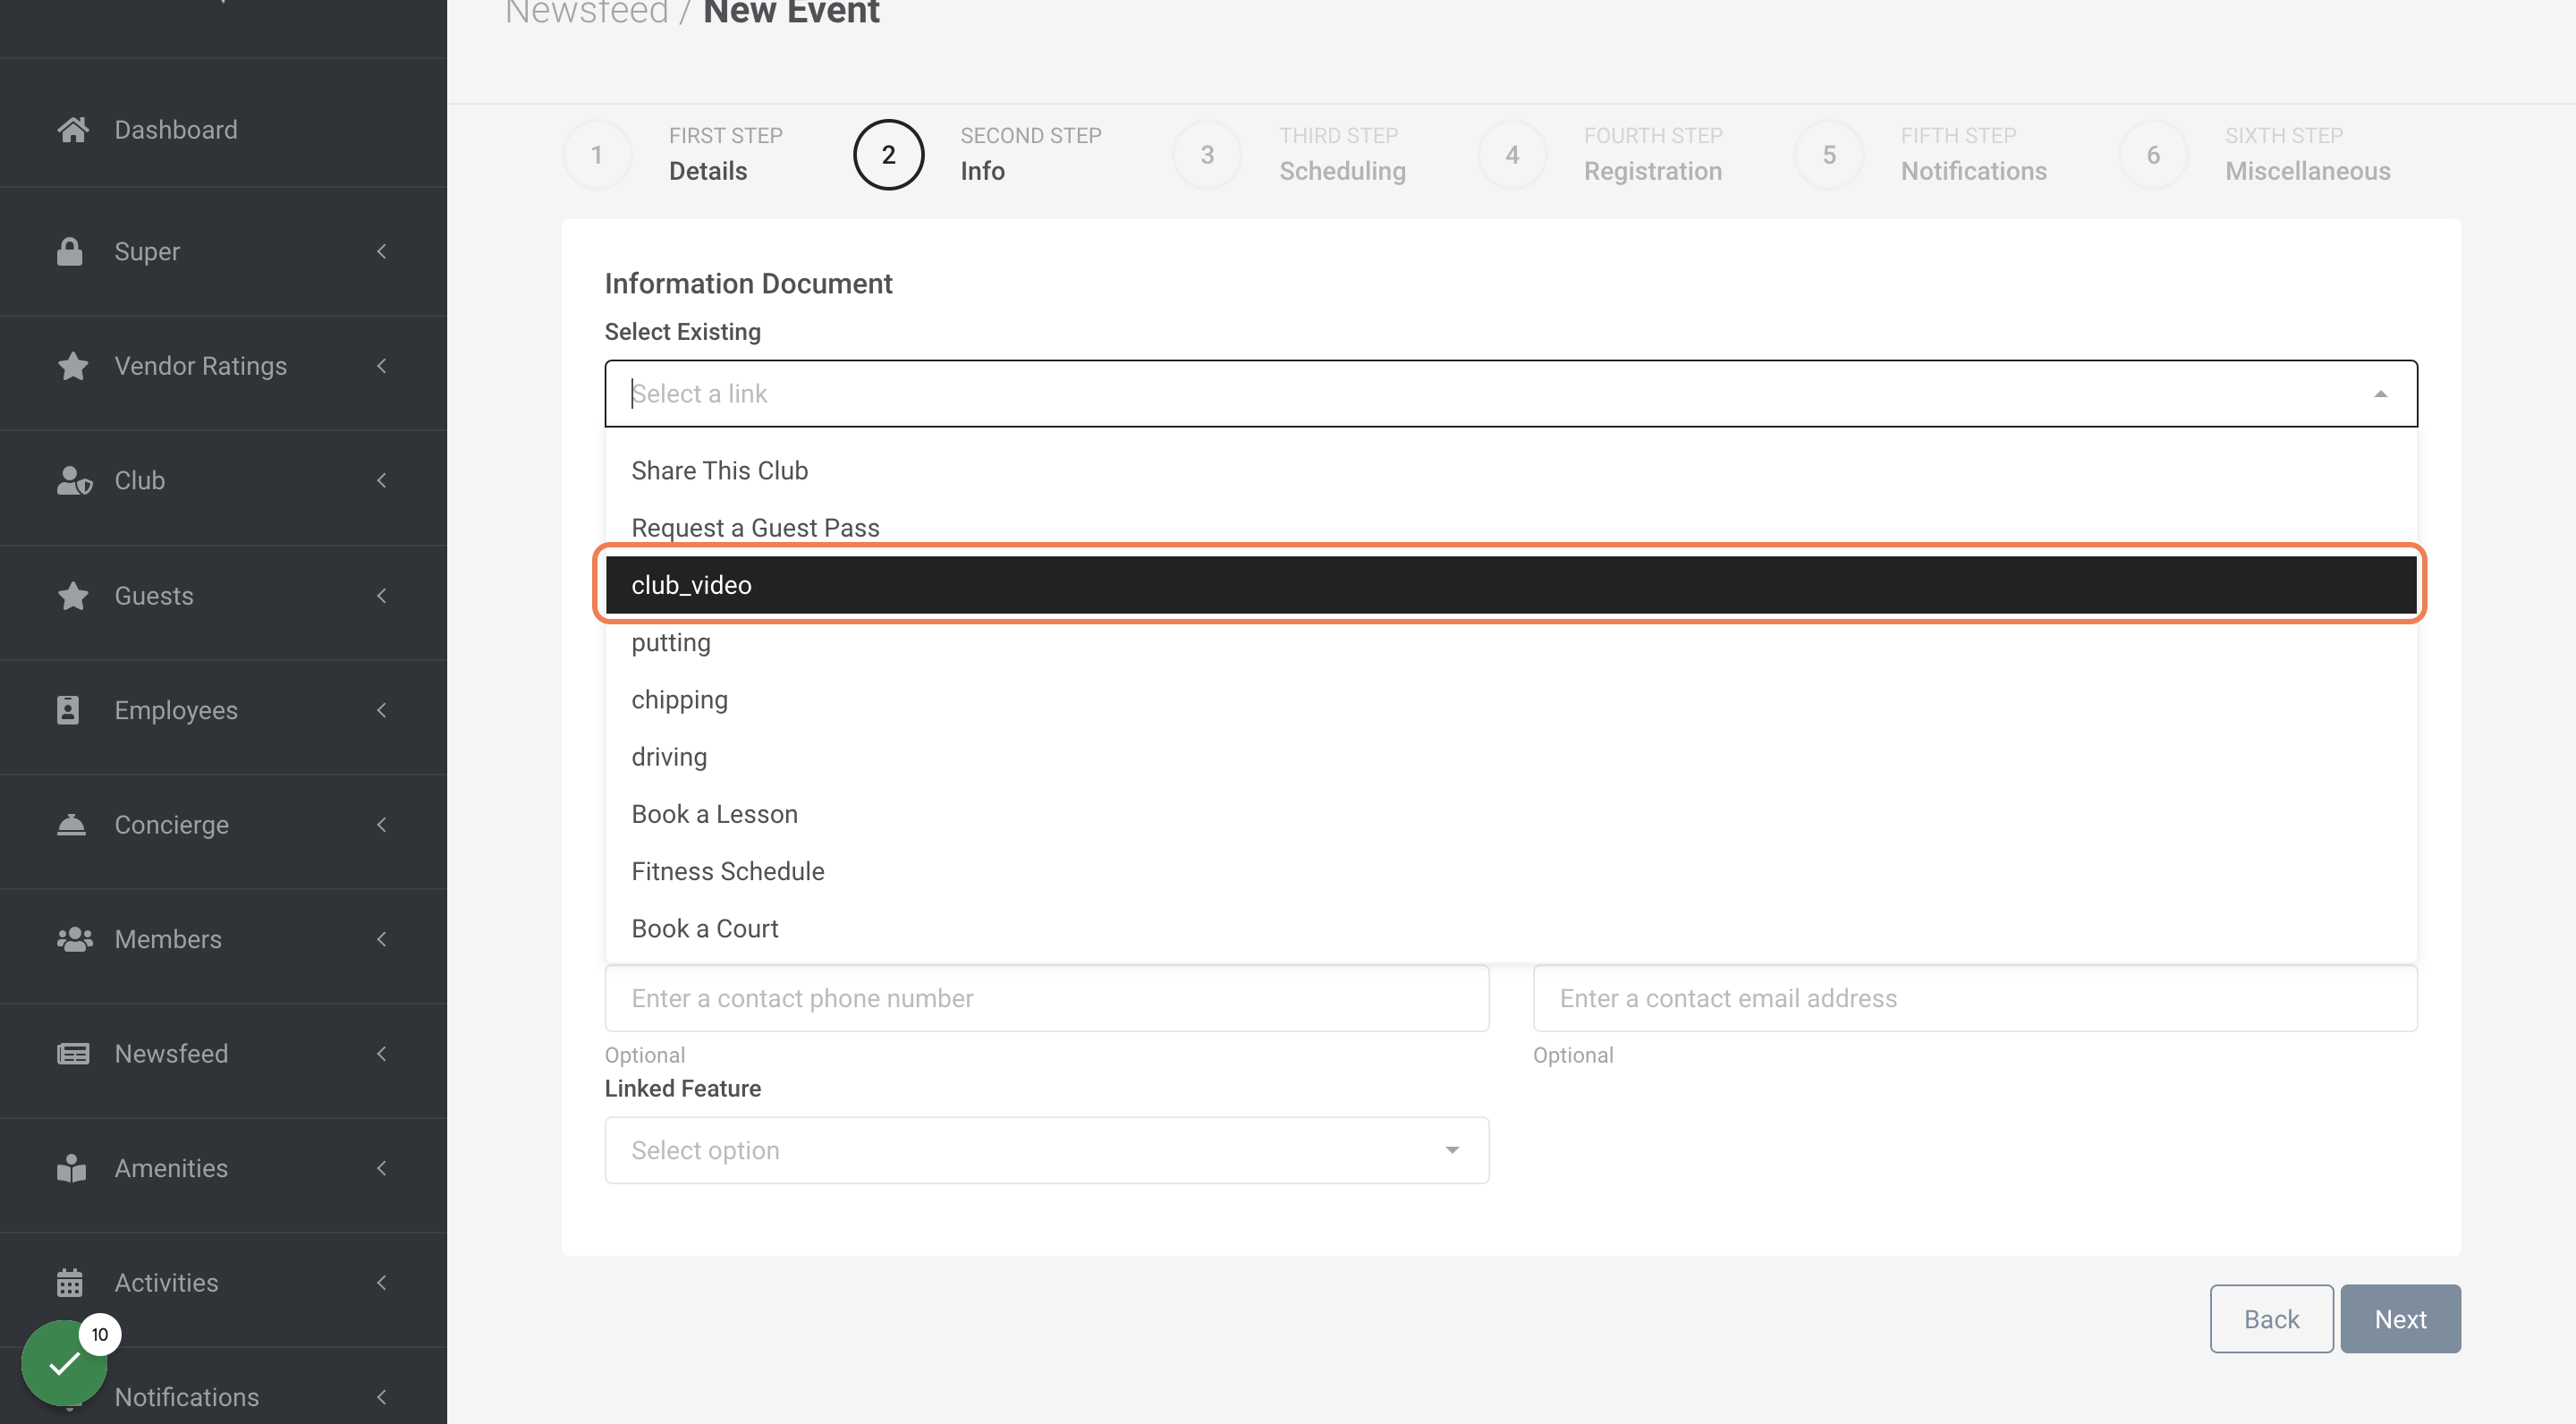The height and width of the screenshot is (1424, 2576).
Task: Open the green checkmark badge with count 10
Action: [x=65, y=1362]
